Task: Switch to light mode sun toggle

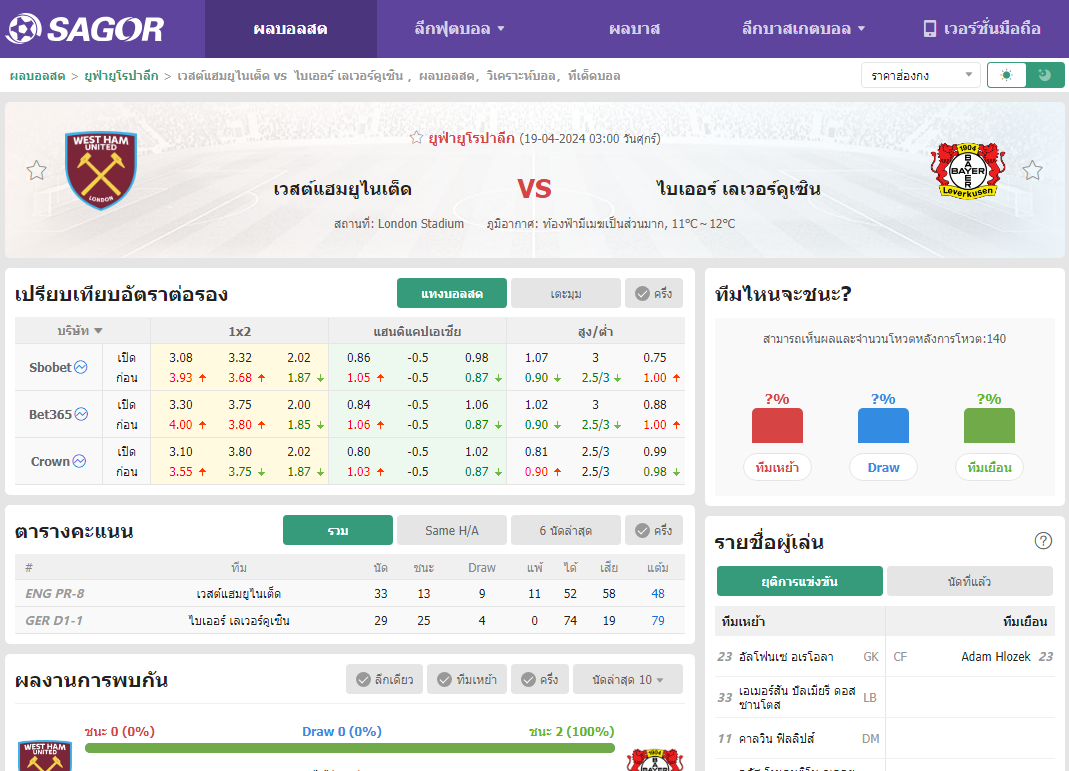Action: [x=1006, y=75]
